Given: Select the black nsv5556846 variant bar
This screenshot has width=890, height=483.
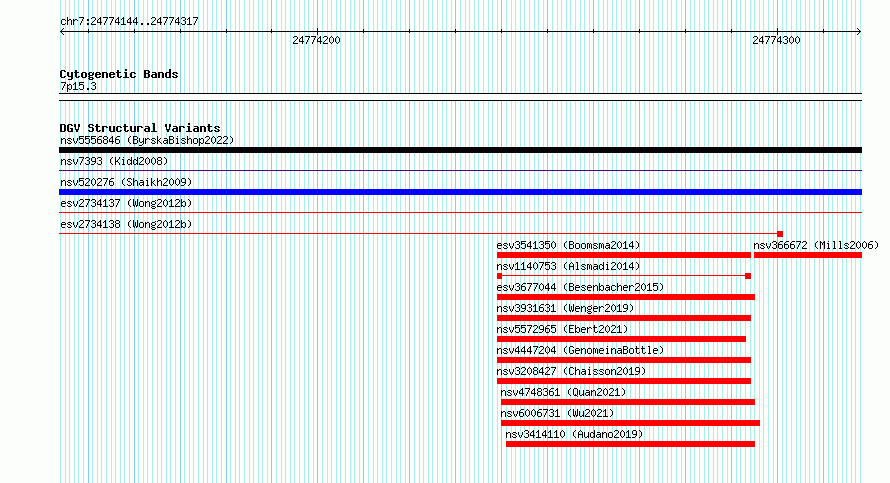Looking at the screenshot, I should pos(460,150).
